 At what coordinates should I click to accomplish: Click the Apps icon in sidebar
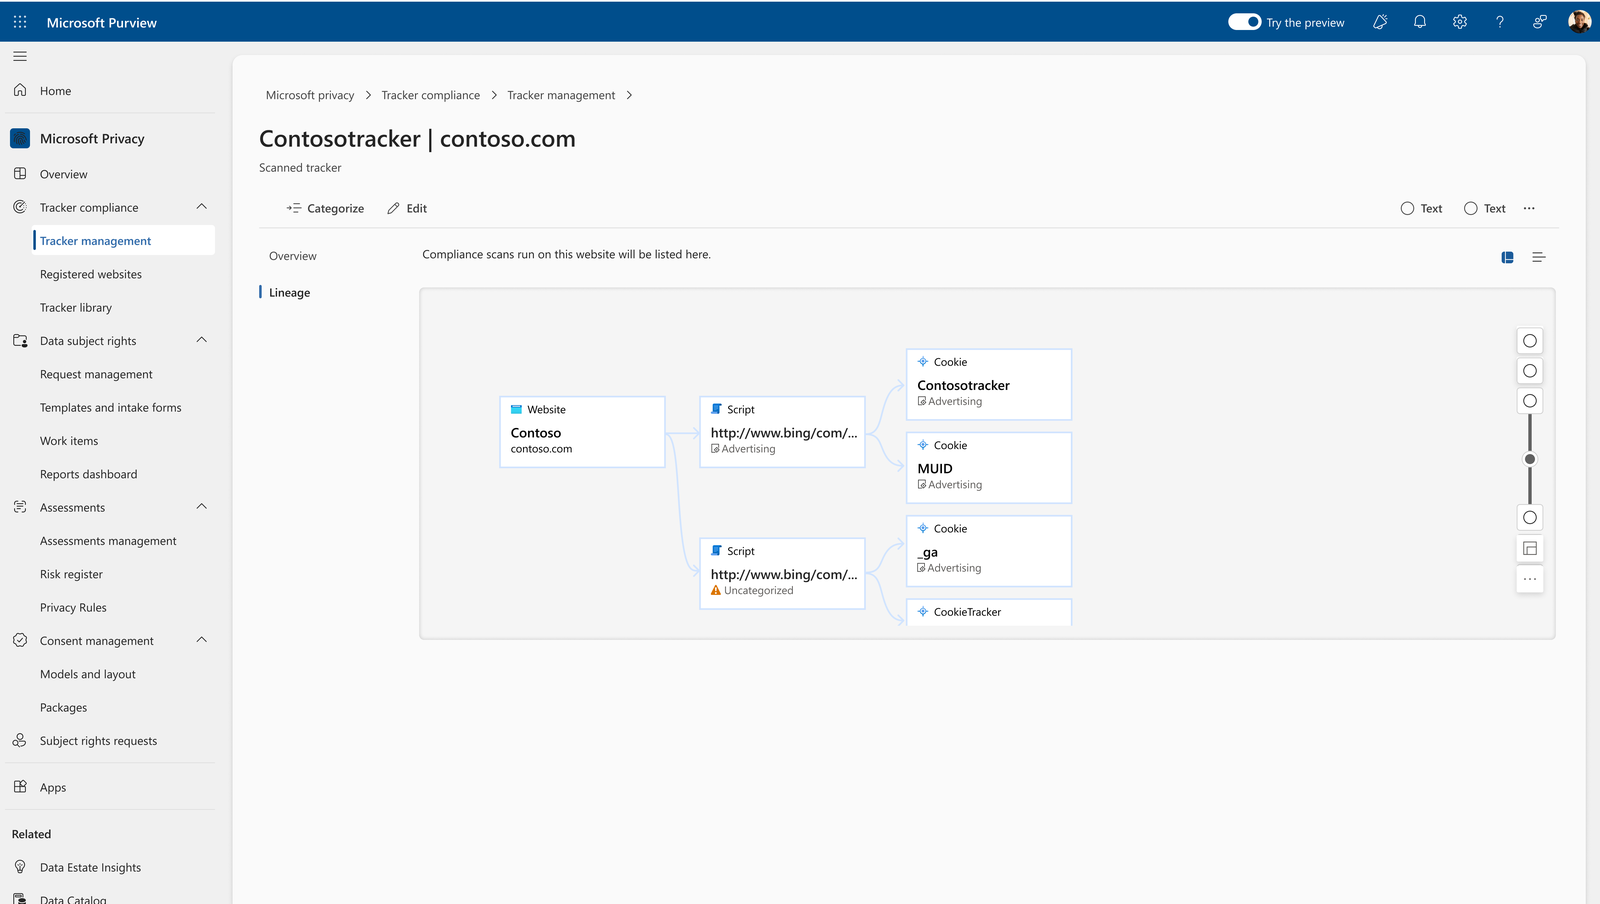pyautogui.click(x=20, y=787)
